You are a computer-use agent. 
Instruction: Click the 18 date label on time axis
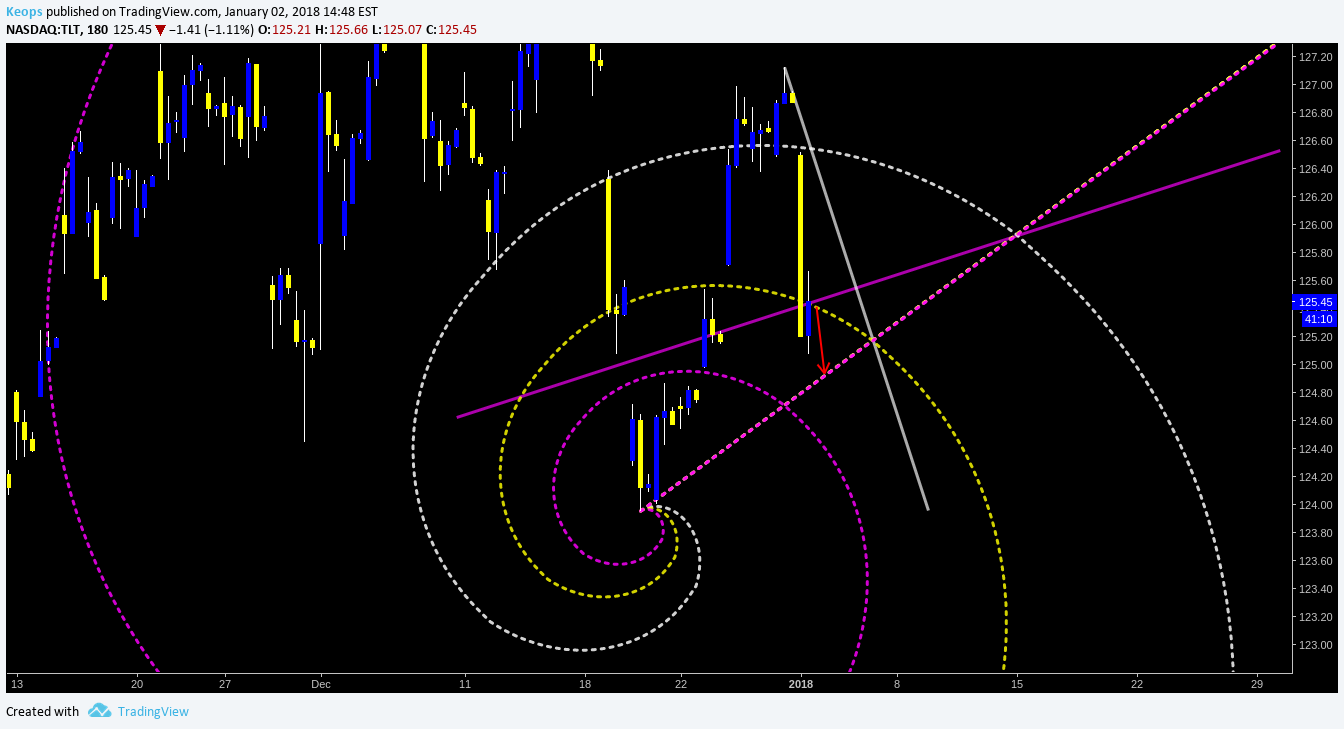click(x=585, y=684)
